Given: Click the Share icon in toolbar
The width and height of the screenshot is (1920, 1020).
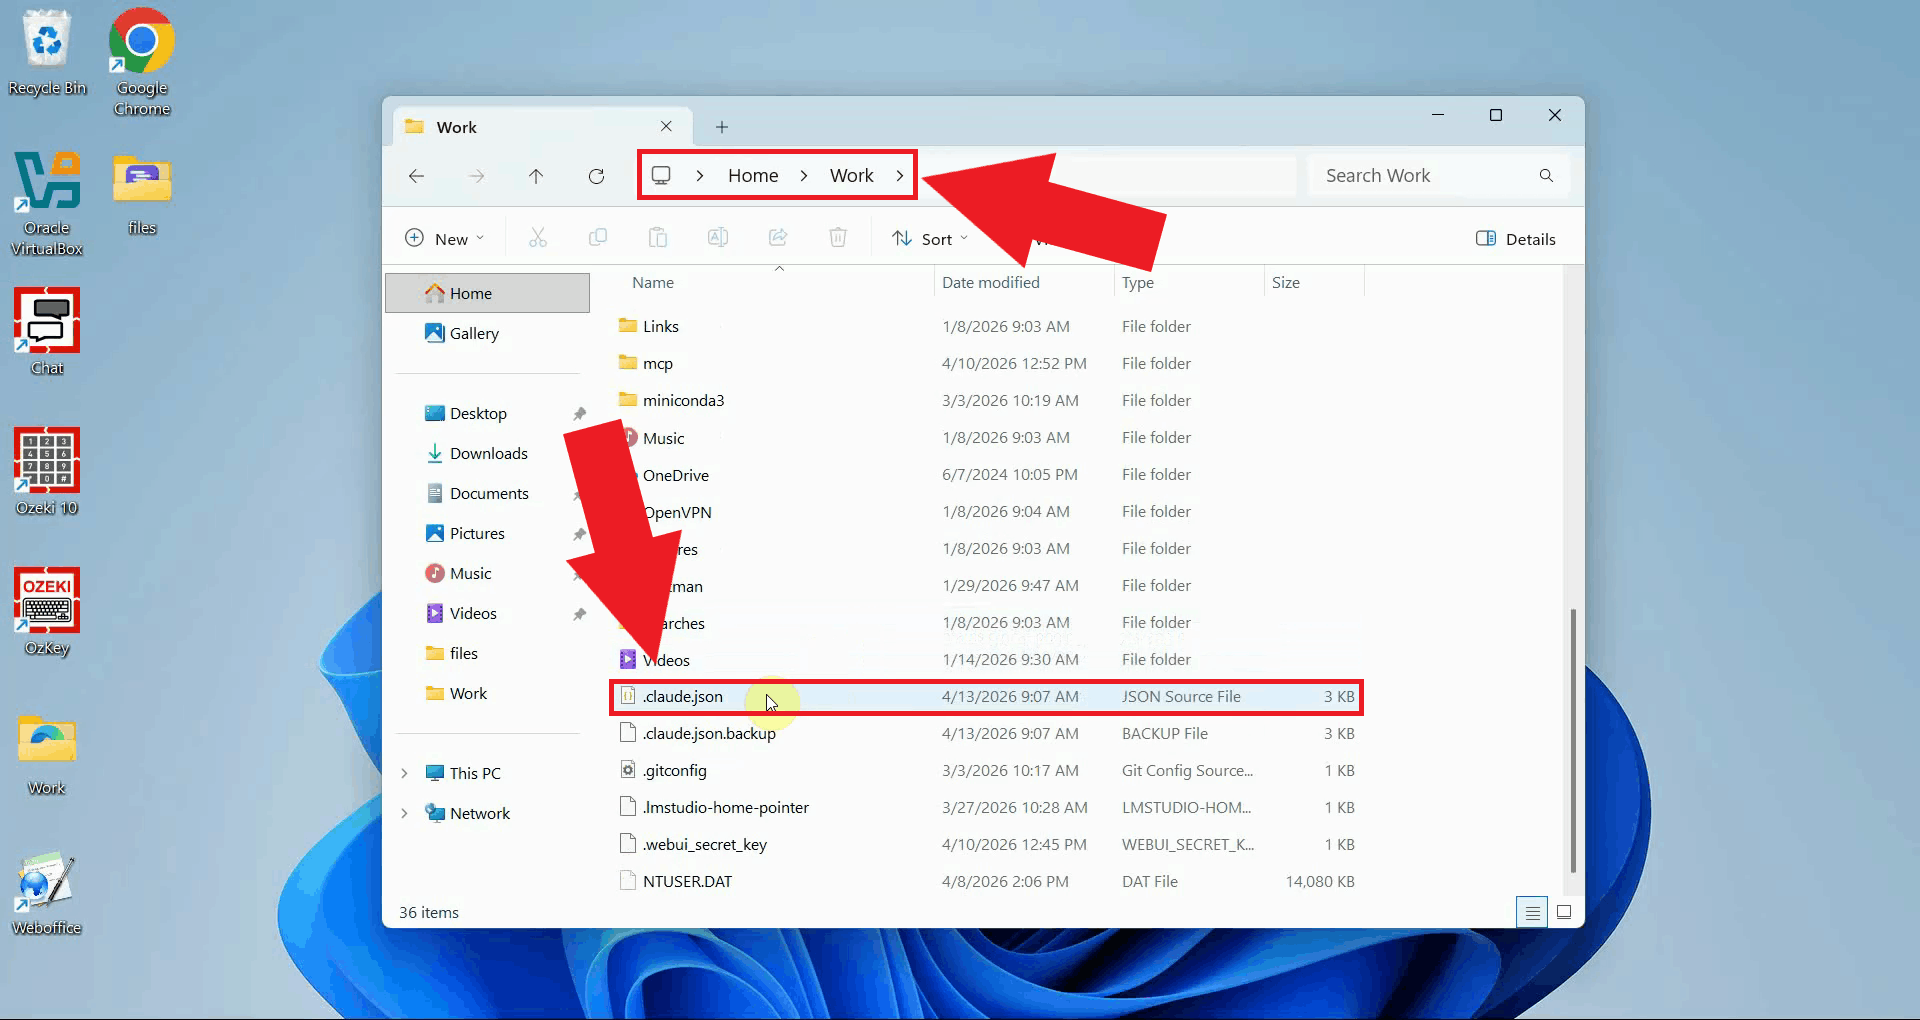Looking at the screenshot, I should (x=778, y=238).
